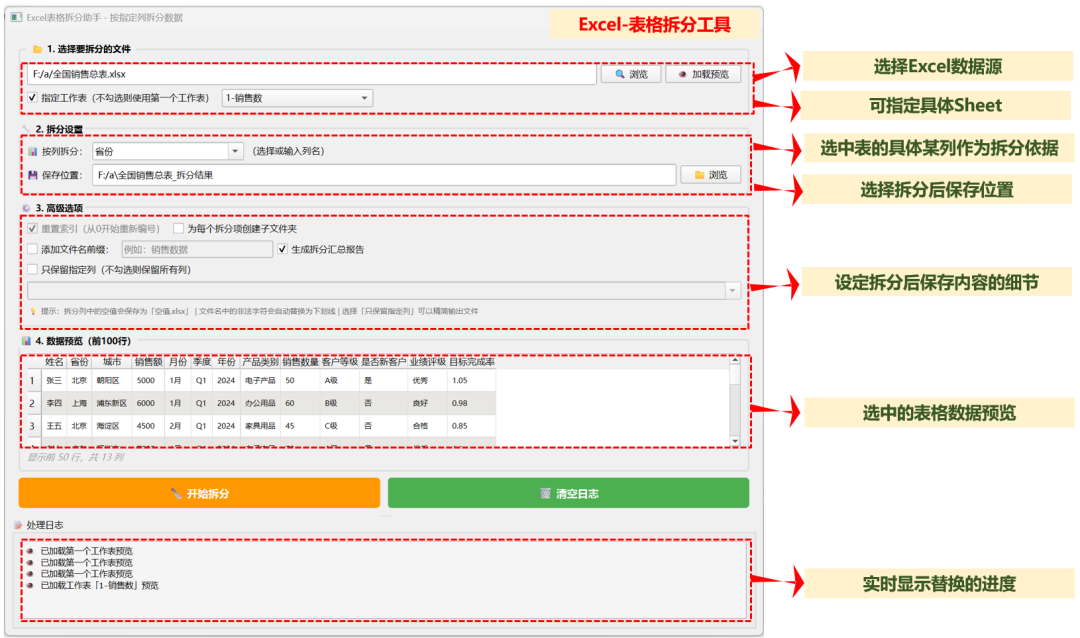Click the orange 开始拆分 button
The height and width of the screenshot is (638, 1080).
click(199, 493)
